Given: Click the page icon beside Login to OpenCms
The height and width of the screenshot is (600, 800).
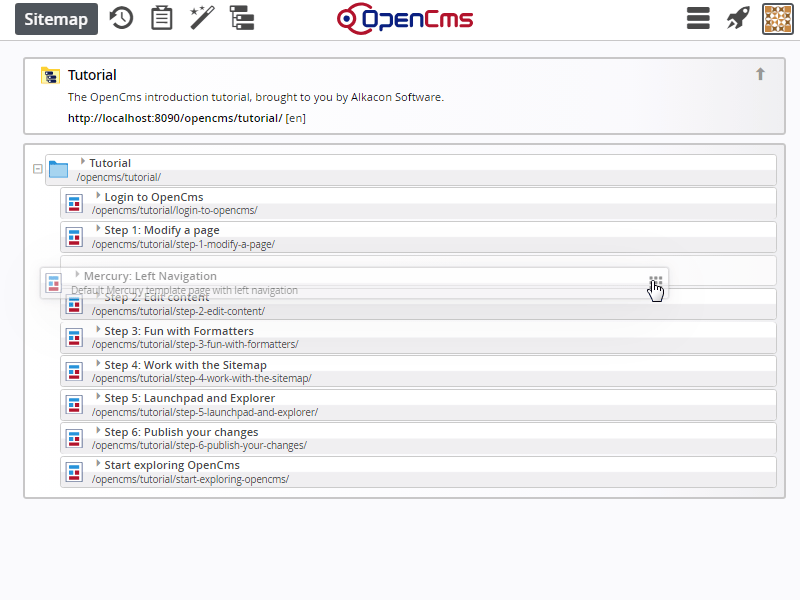Looking at the screenshot, I should (x=74, y=203).
